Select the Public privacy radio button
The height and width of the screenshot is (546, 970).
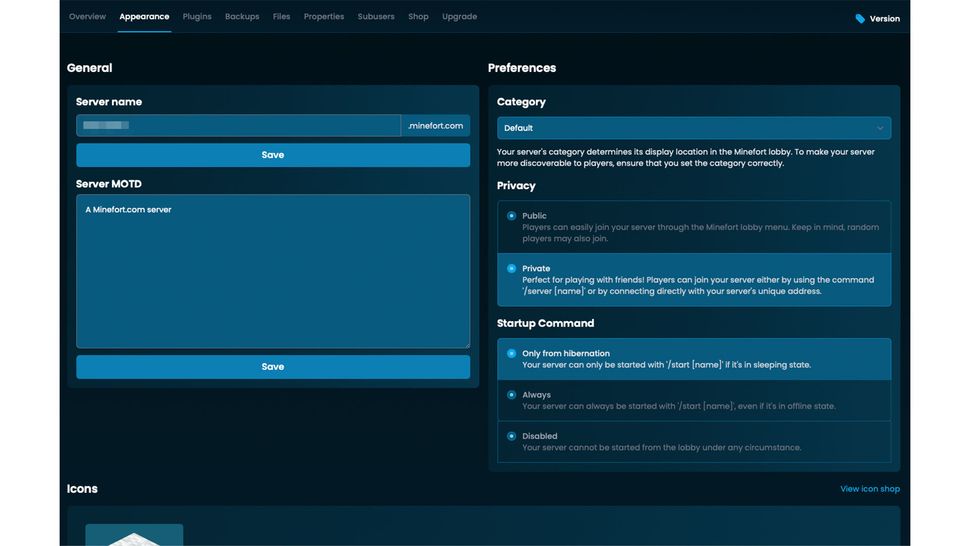pyautogui.click(x=512, y=216)
